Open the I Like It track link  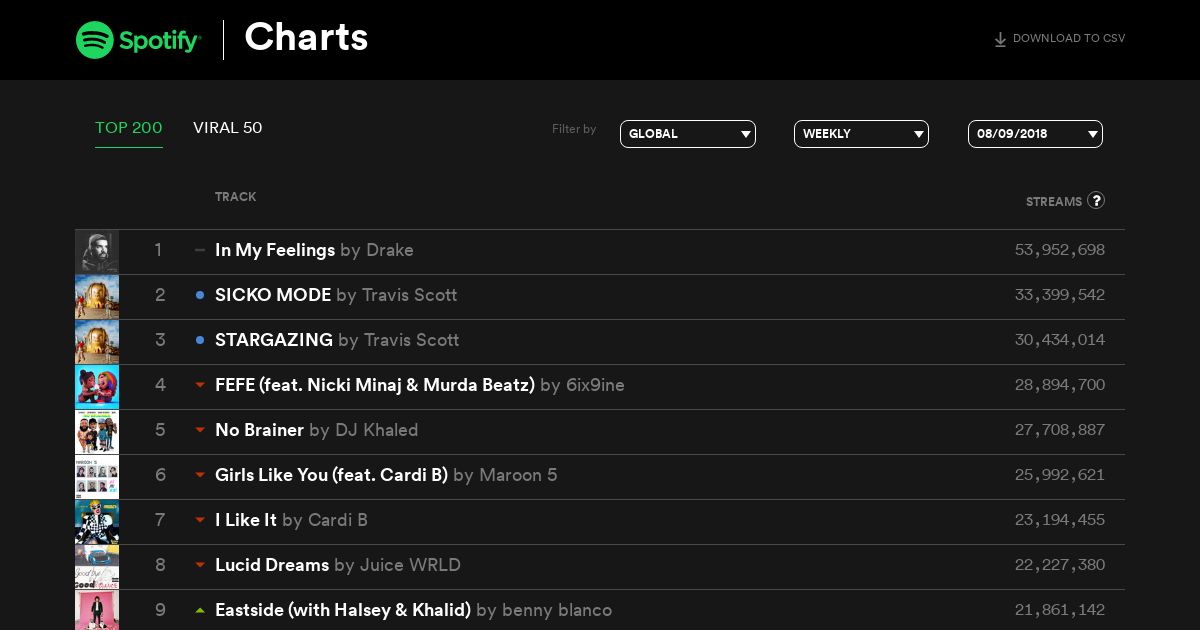point(246,520)
